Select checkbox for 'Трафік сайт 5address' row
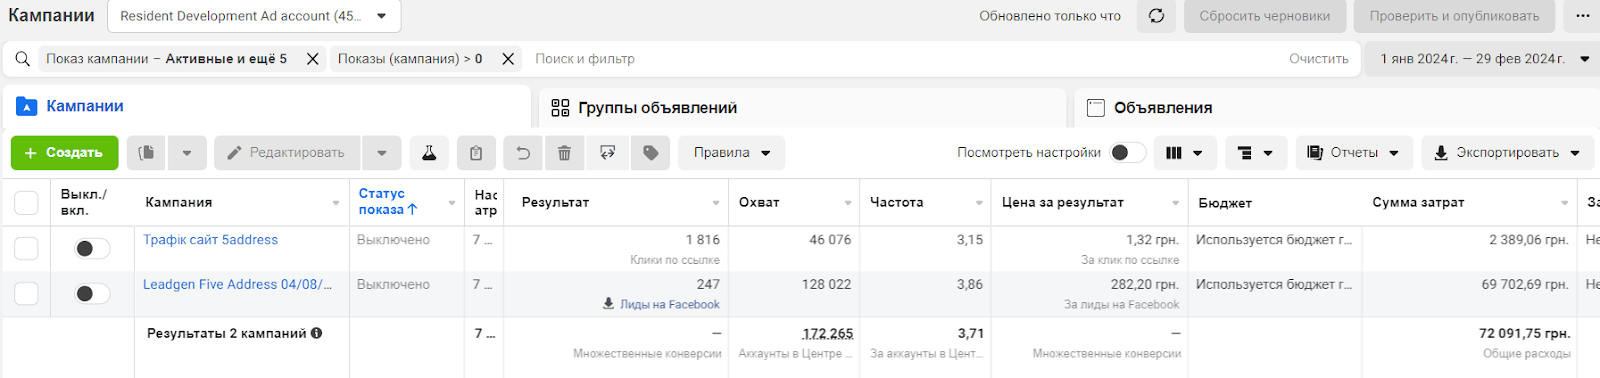This screenshot has width=1600, height=378. point(26,248)
